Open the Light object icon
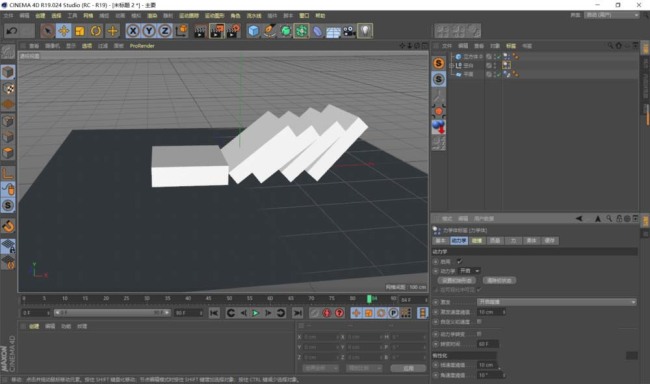The image size is (650, 384). point(365,31)
